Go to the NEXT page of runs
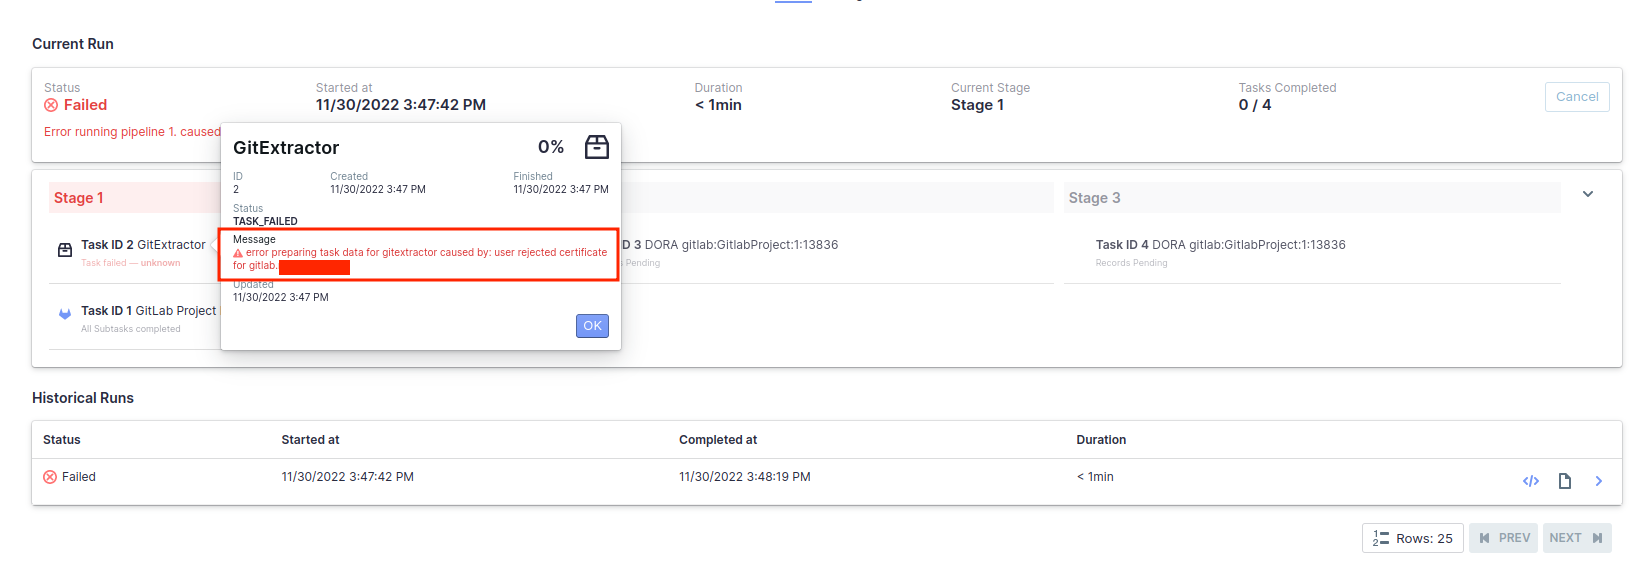Viewport: 1636px width, 572px height. click(x=1577, y=538)
